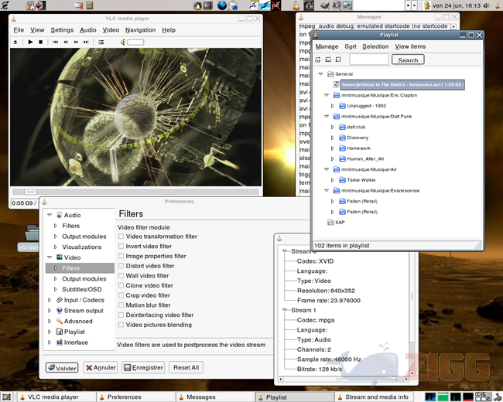Screen dimensions: 503x402
Task: Collapse the Audio category in Preferences tree
Action: pos(50,215)
